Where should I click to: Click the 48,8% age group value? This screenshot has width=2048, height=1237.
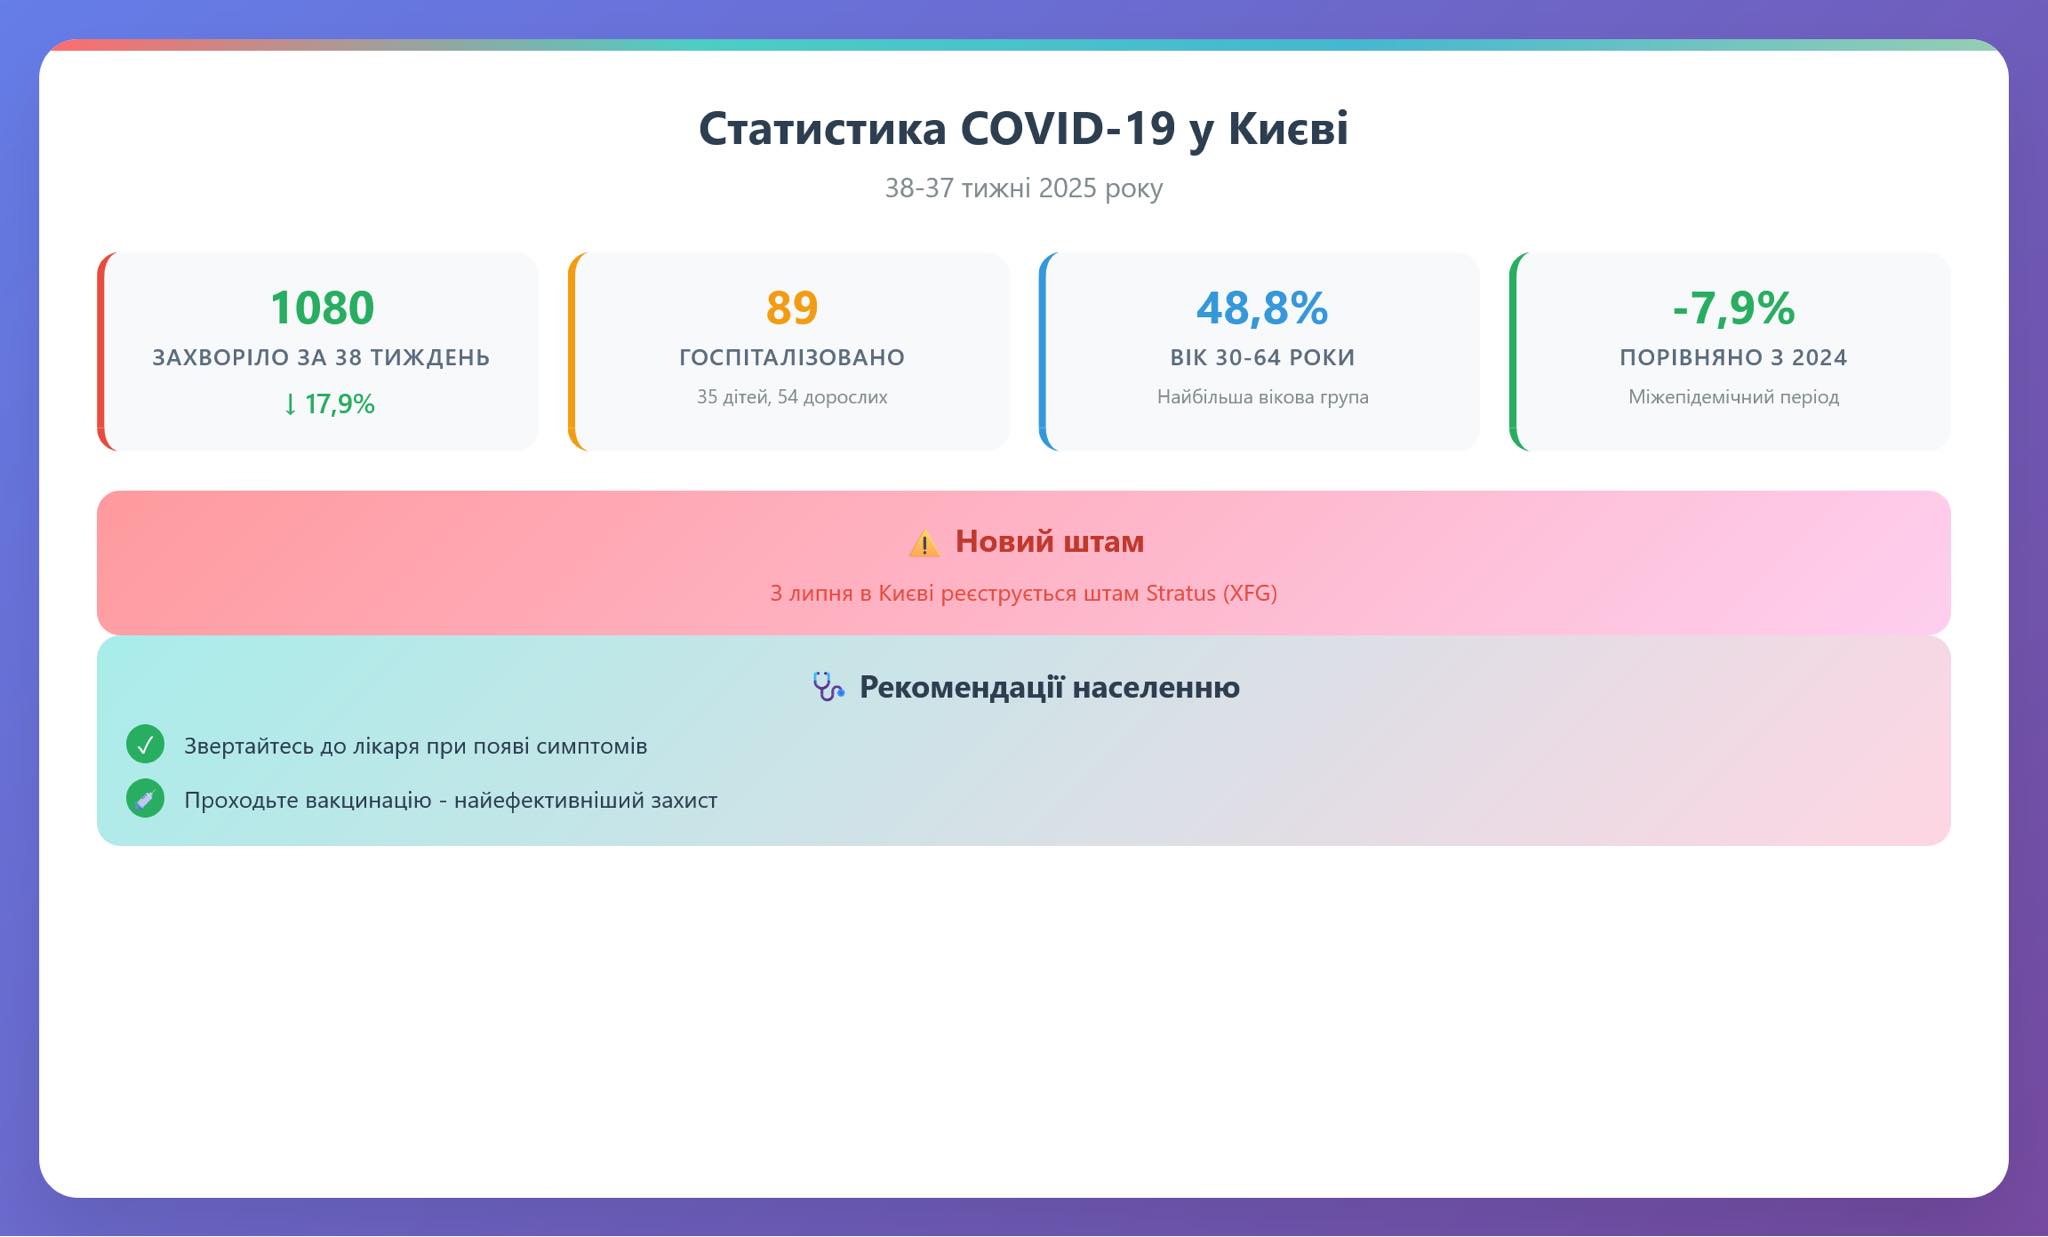1262,308
